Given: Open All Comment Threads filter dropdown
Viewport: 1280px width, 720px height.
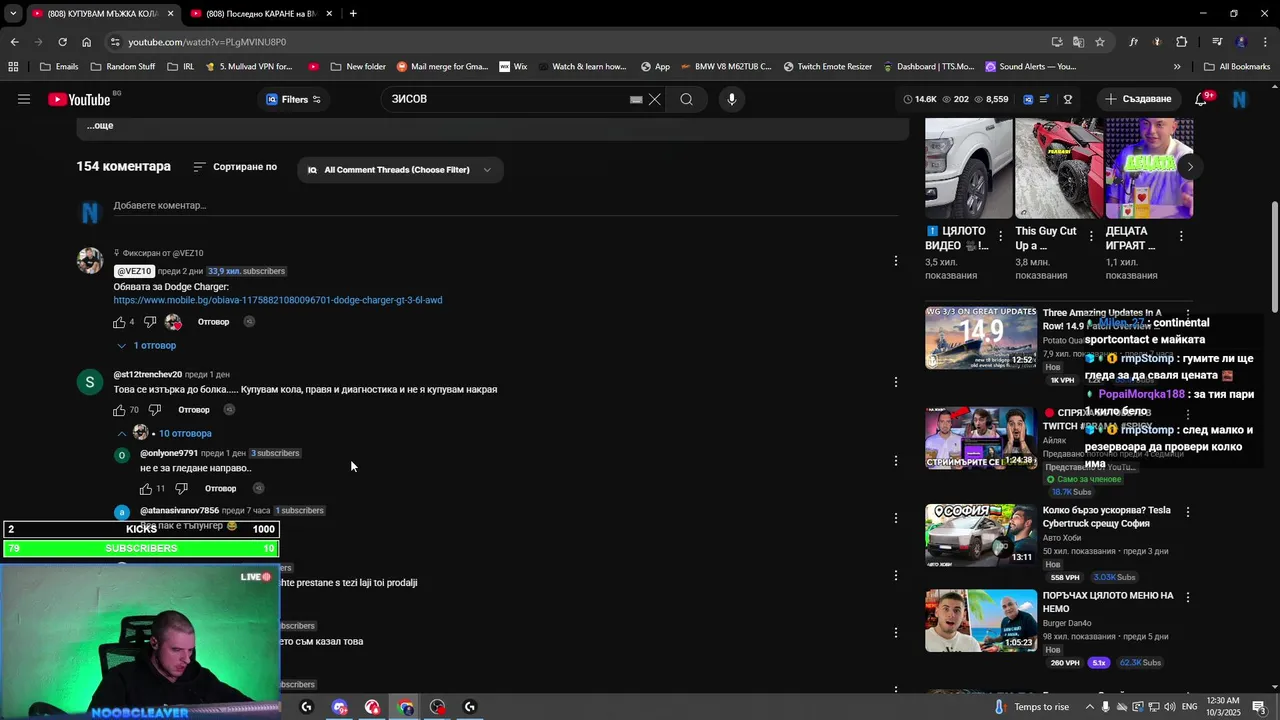Looking at the screenshot, I should coord(400,170).
